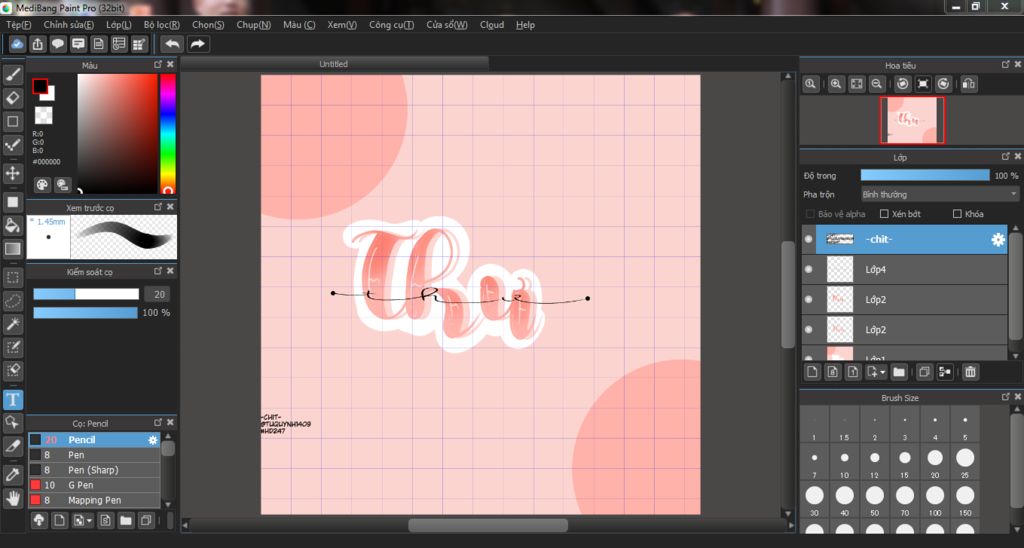1024x548 pixels.
Task: Pick the black foreground color swatch
Action: (x=40, y=86)
